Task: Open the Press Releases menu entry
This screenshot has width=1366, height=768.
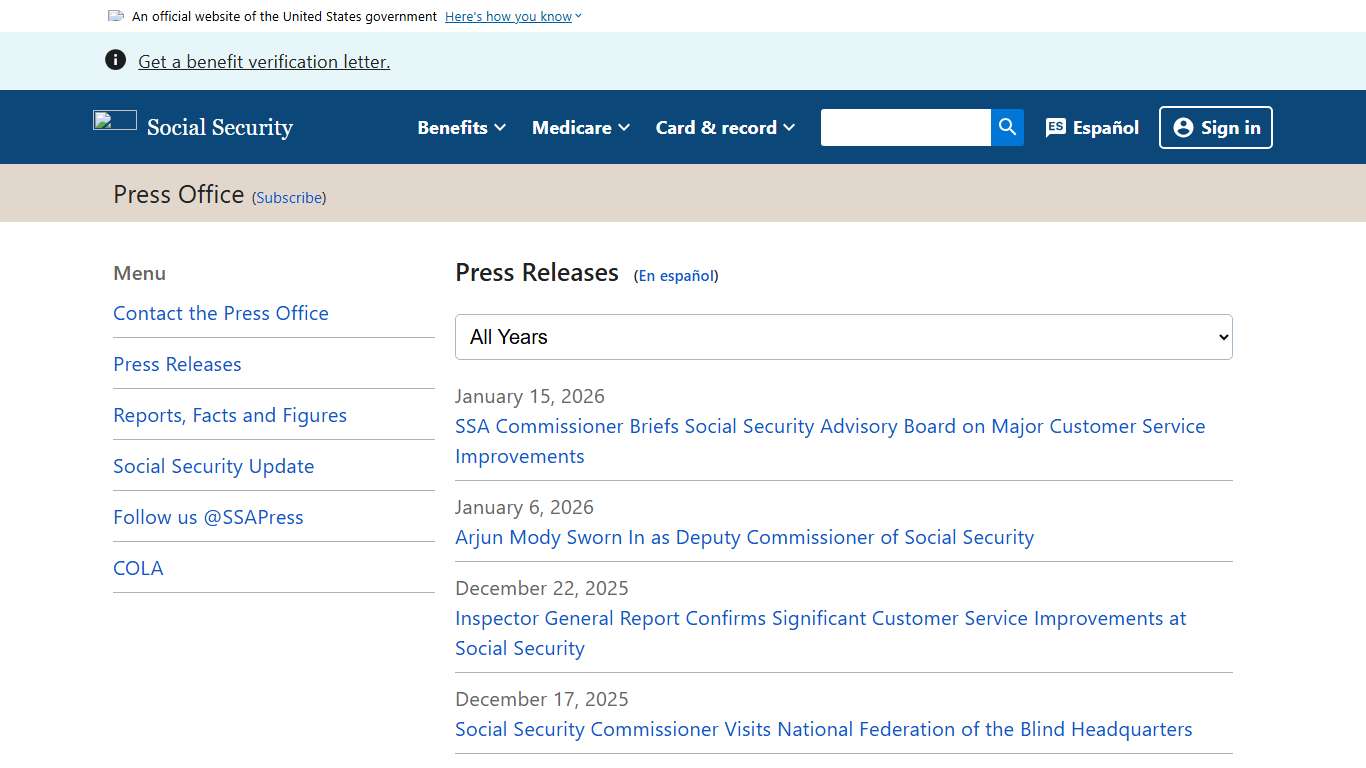Action: [177, 364]
